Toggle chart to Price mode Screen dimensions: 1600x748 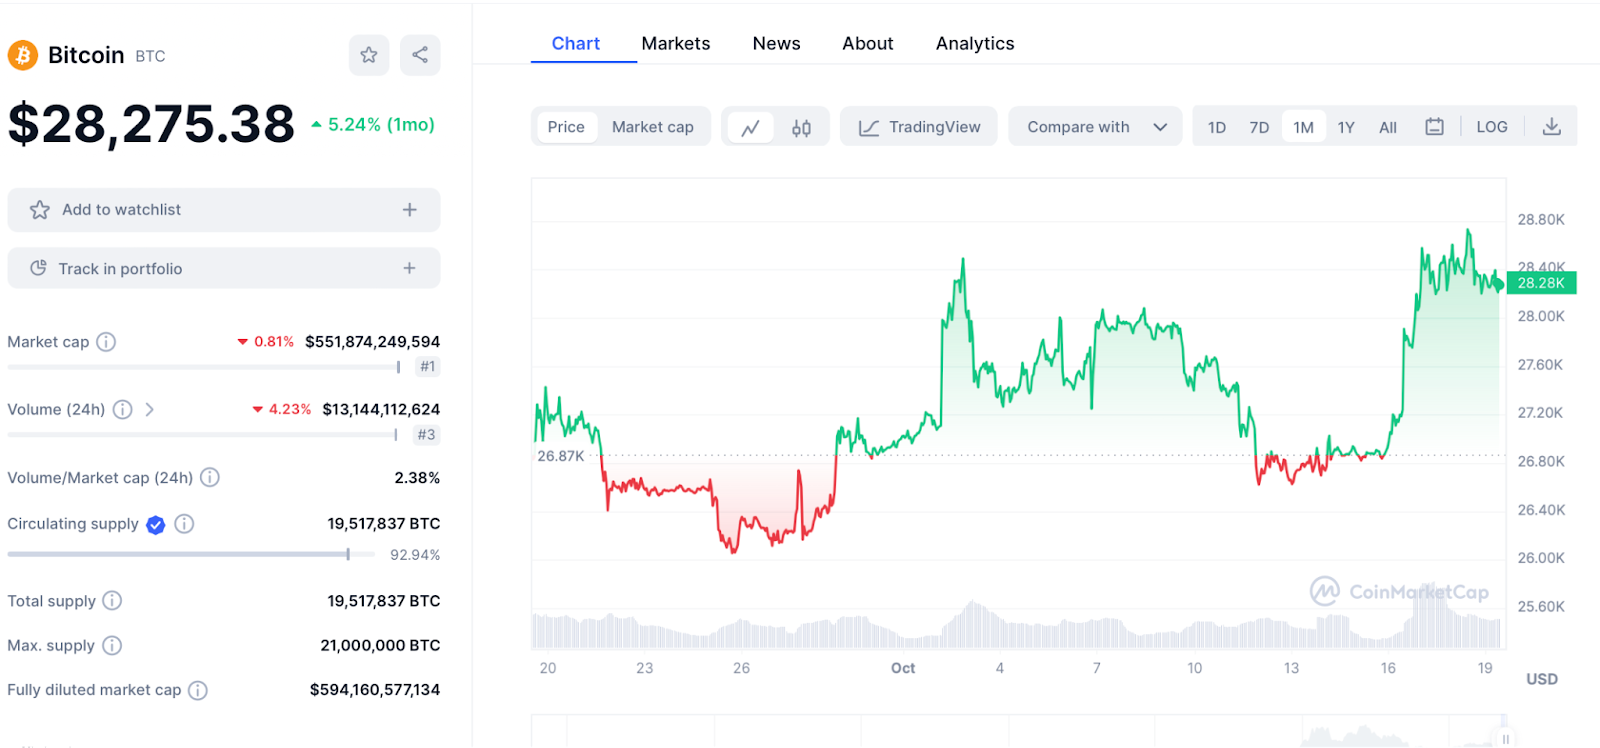coord(566,127)
